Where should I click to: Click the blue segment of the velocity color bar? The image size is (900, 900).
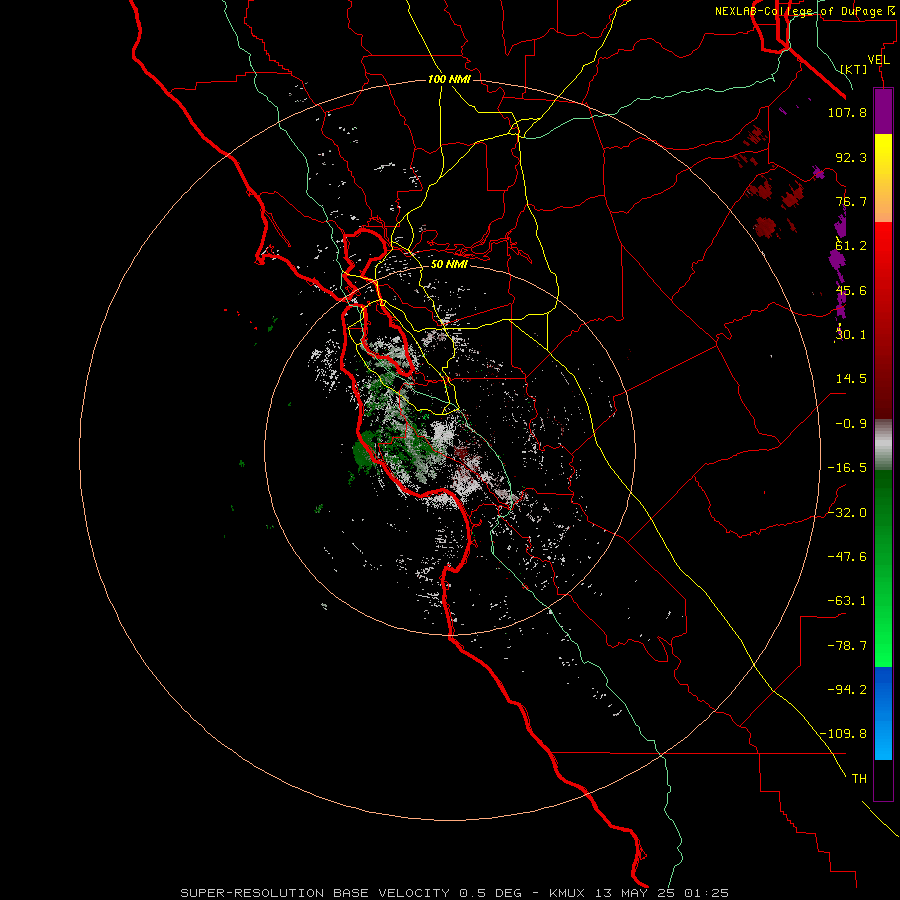pos(883,713)
